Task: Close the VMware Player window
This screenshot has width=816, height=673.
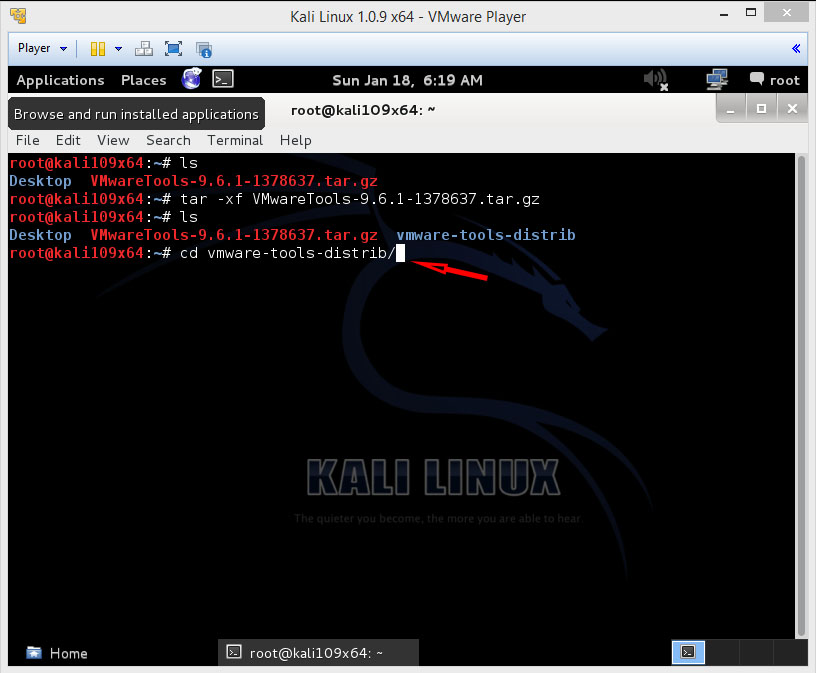Action: (786, 12)
